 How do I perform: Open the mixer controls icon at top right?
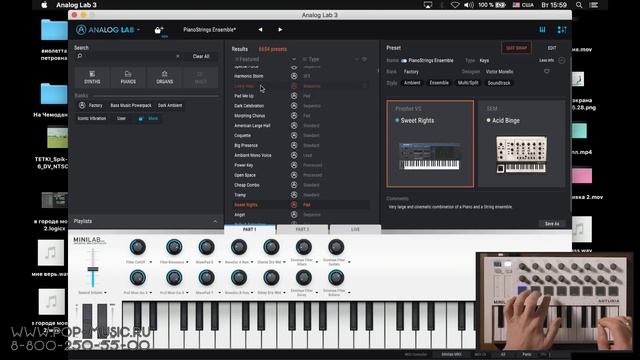(x=562, y=30)
